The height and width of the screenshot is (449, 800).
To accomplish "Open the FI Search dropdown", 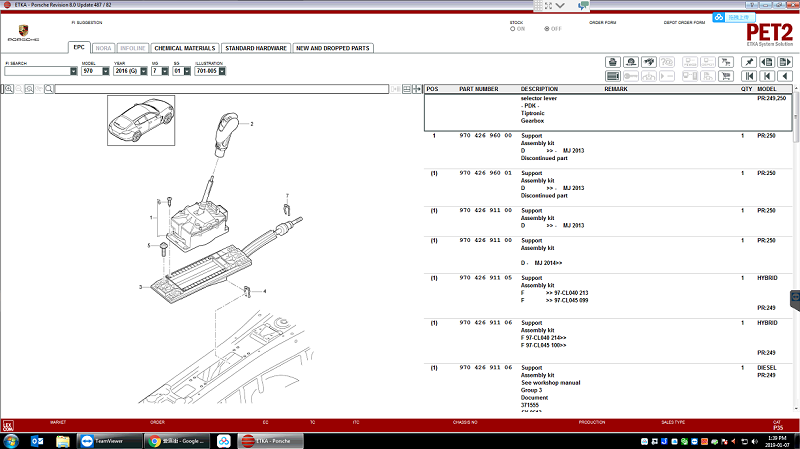I will coord(73,71).
